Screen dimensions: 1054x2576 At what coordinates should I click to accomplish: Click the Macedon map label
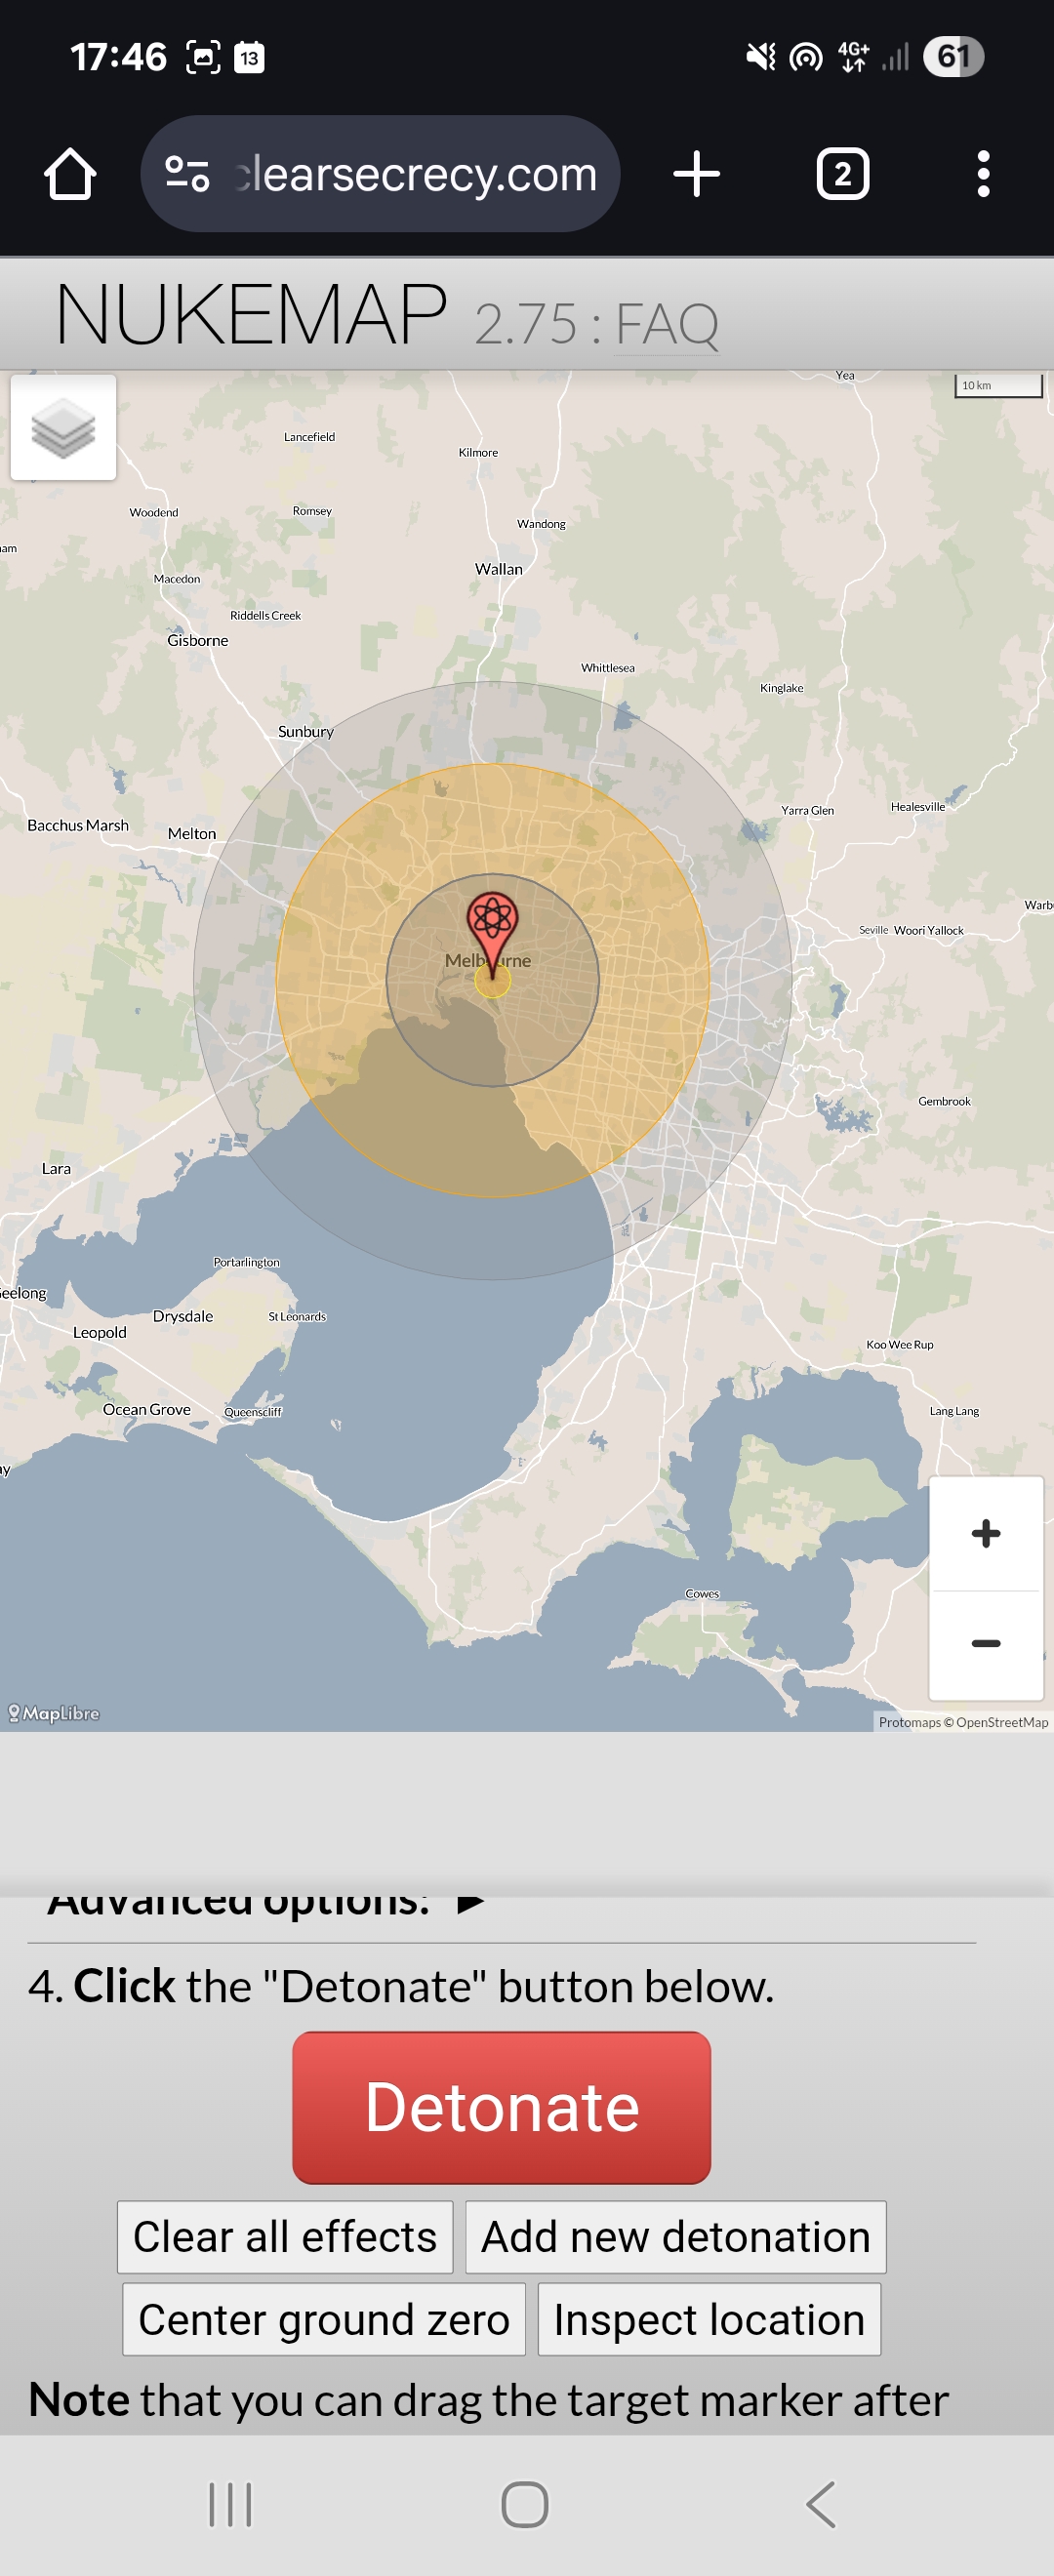click(x=177, y=579)
